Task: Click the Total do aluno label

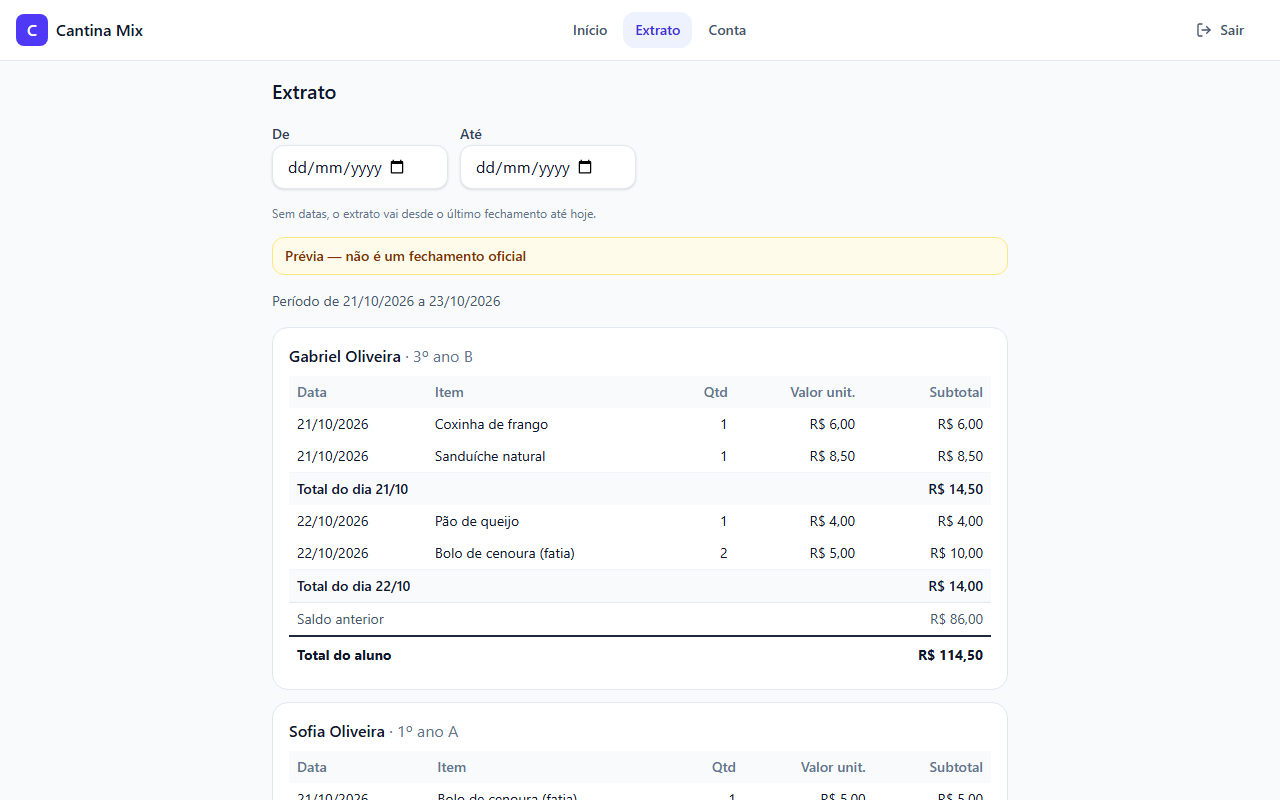Action: pos(344,655)
